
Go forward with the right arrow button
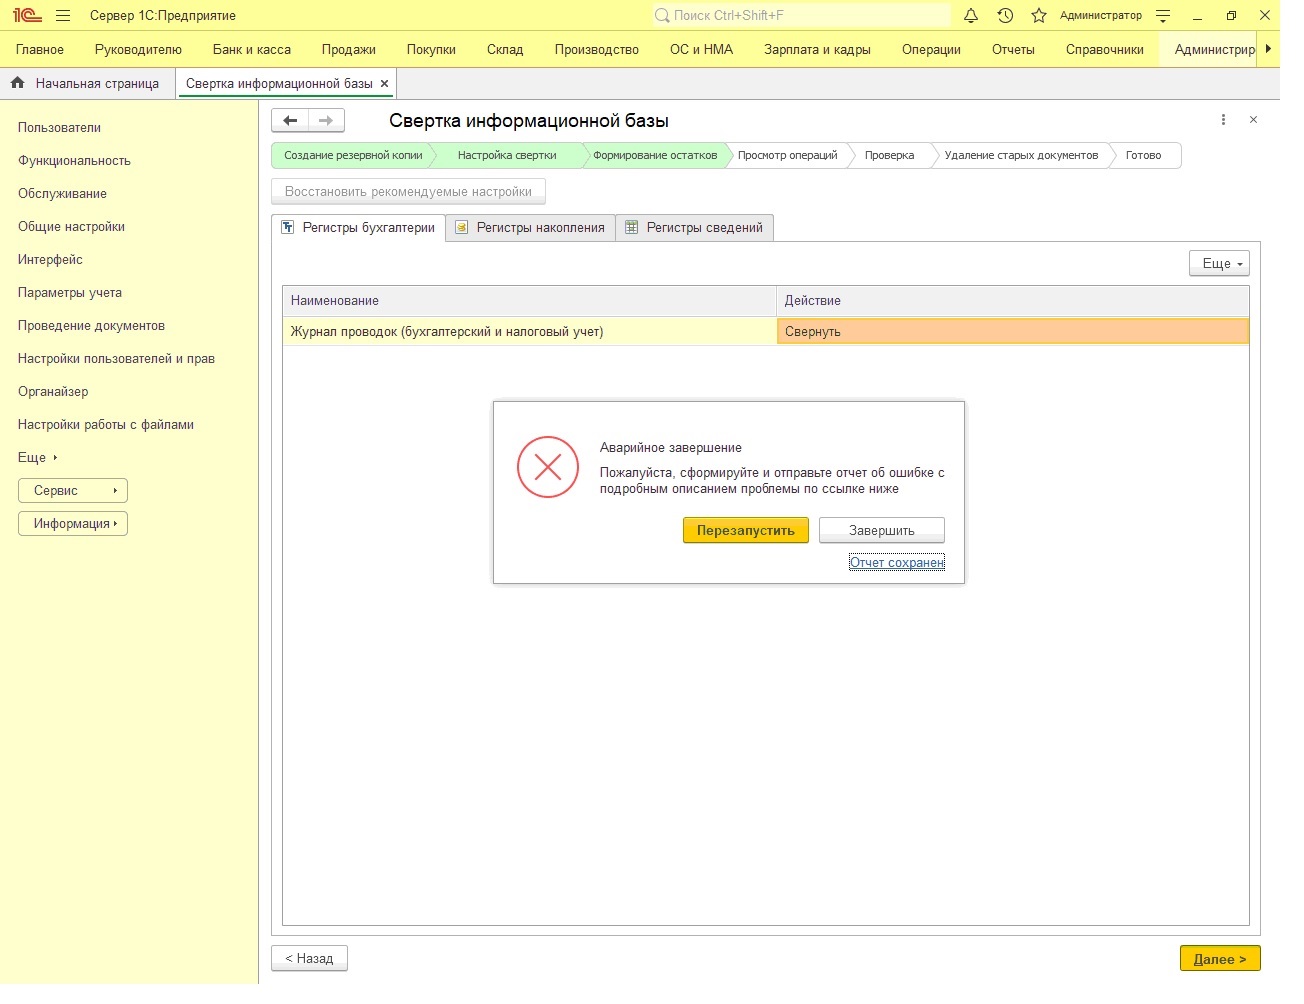[x=326, y=121]
